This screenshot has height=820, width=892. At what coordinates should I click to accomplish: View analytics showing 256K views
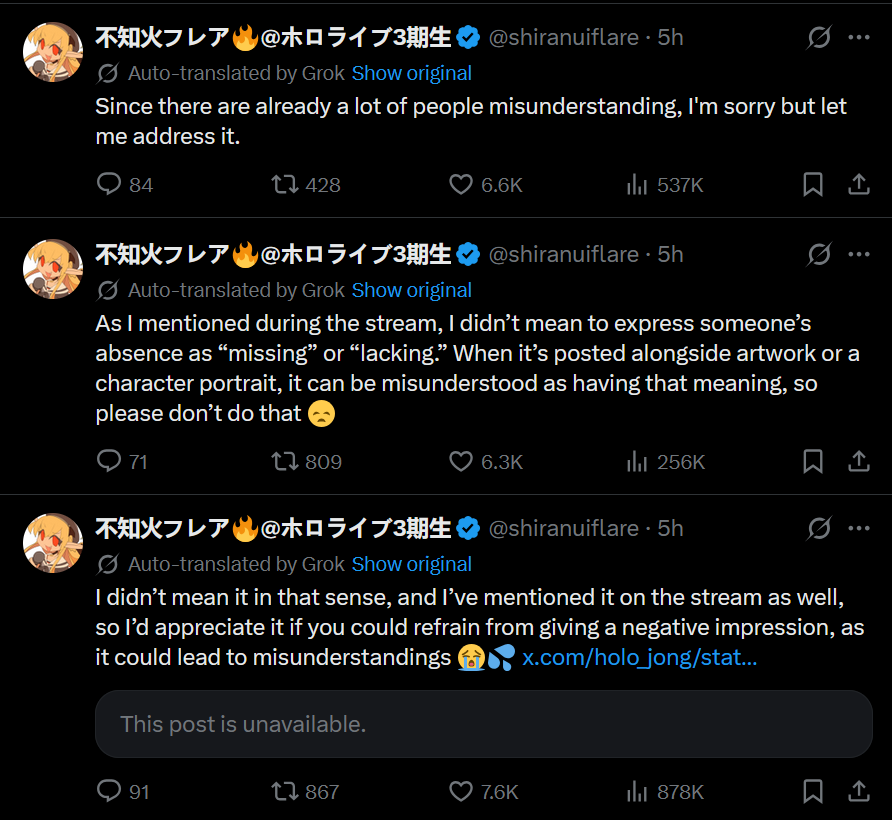[x=636, y=461]
